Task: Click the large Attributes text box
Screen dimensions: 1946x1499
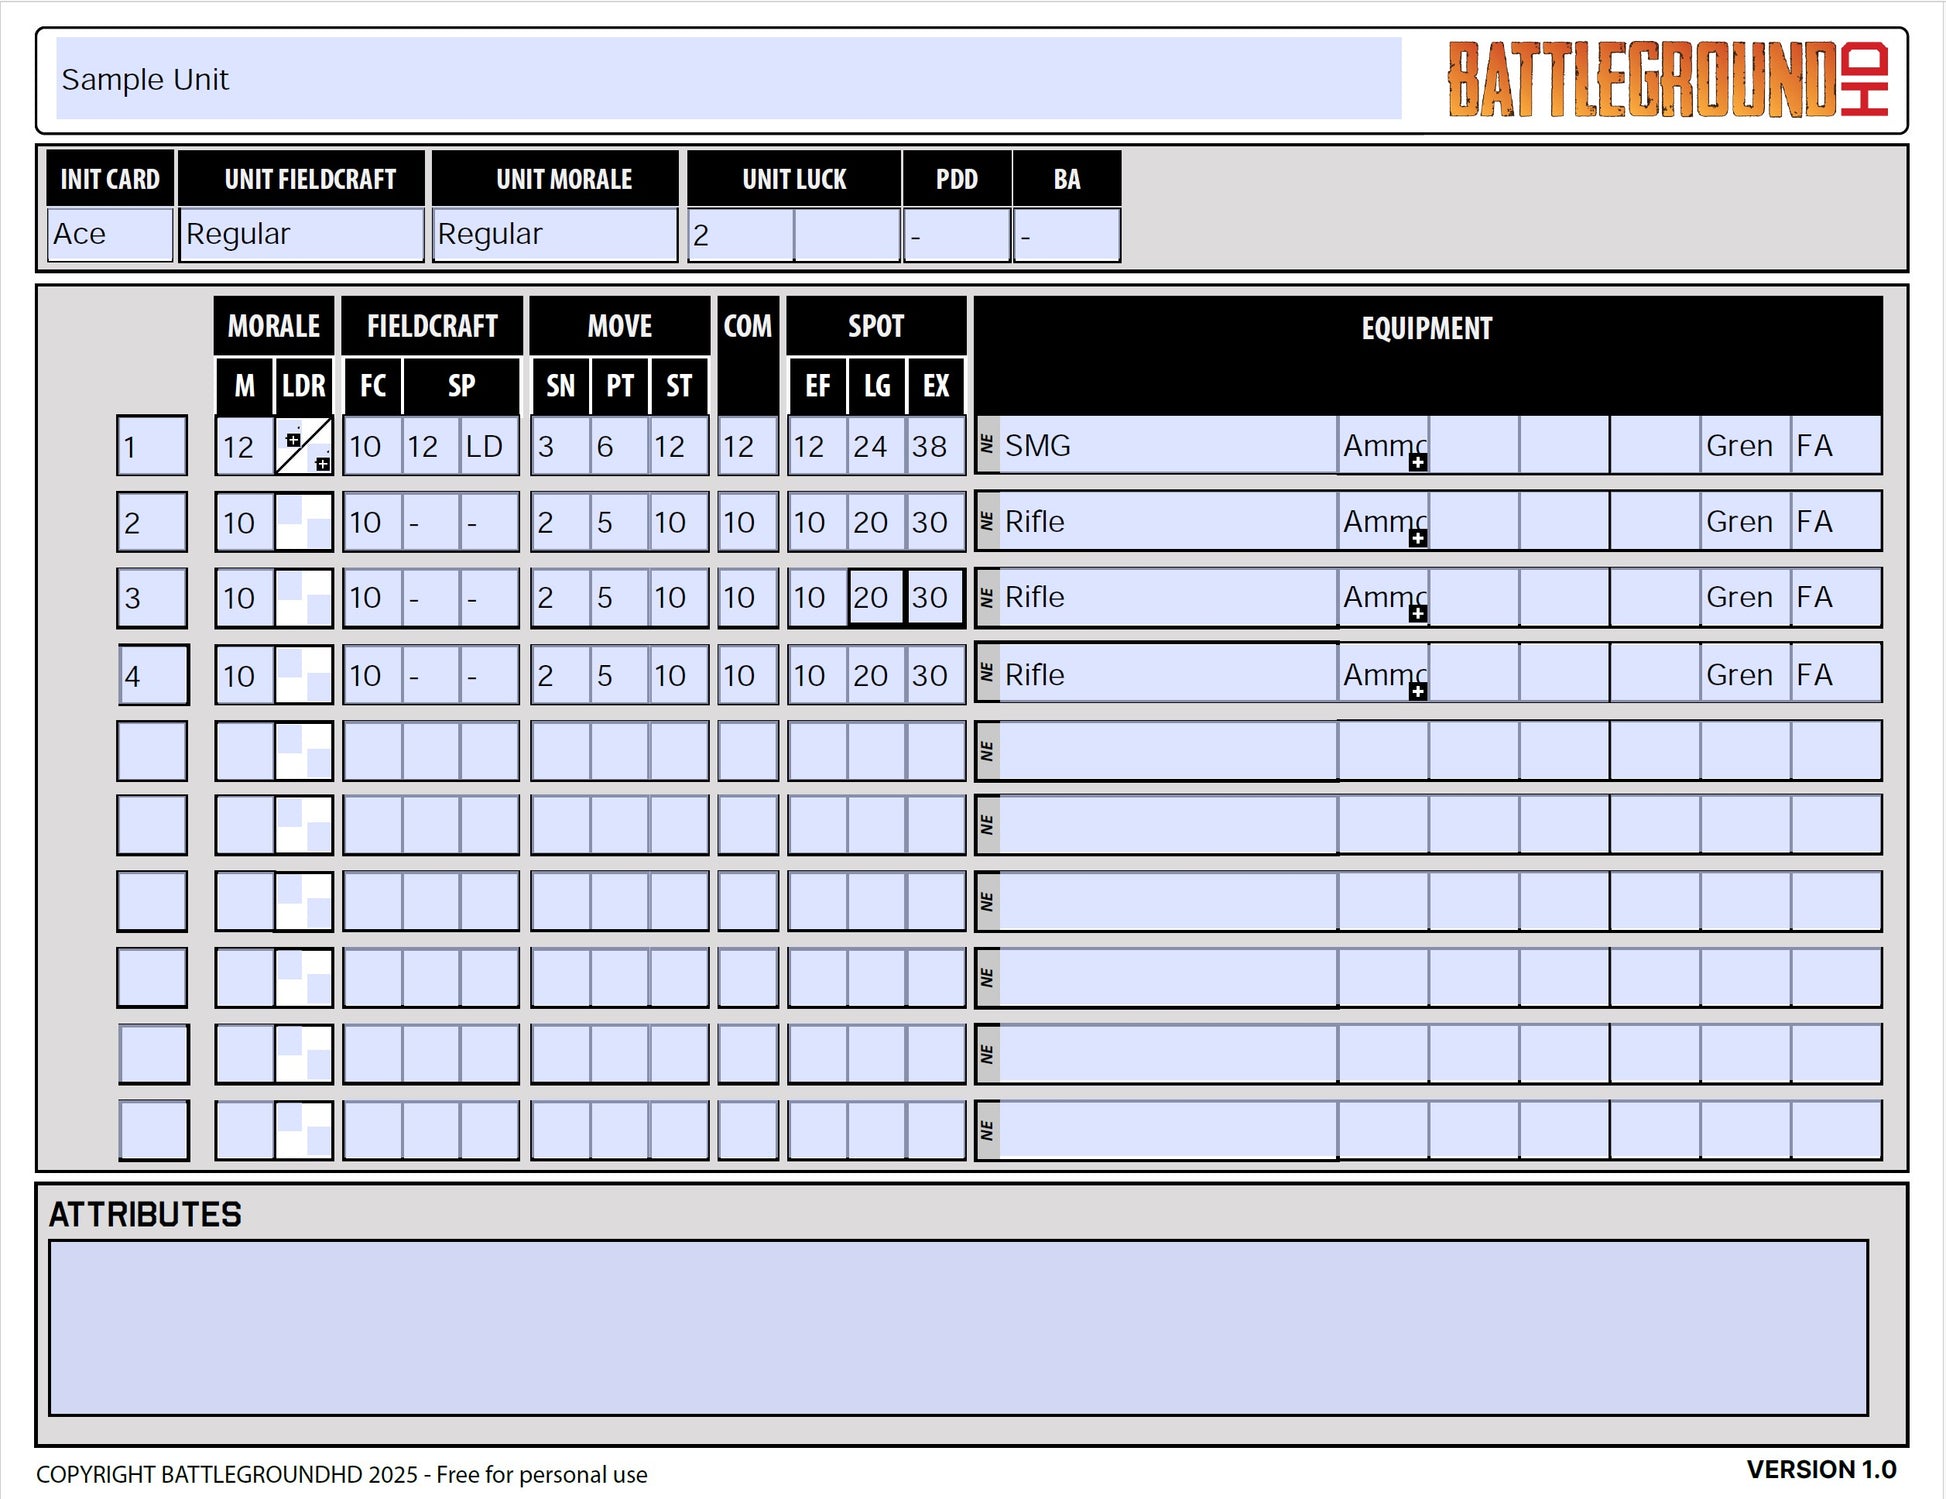Action: click(x=957, y=1327)
